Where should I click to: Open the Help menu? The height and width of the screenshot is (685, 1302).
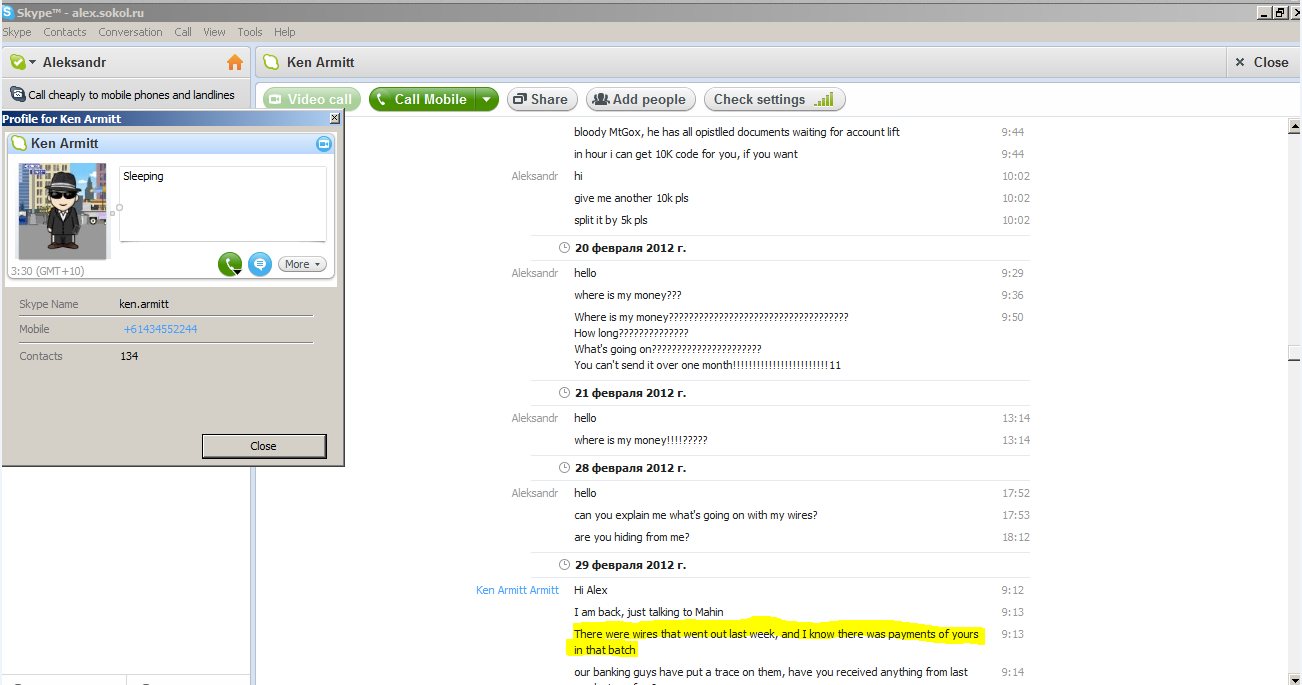click(x=284, y=32)
